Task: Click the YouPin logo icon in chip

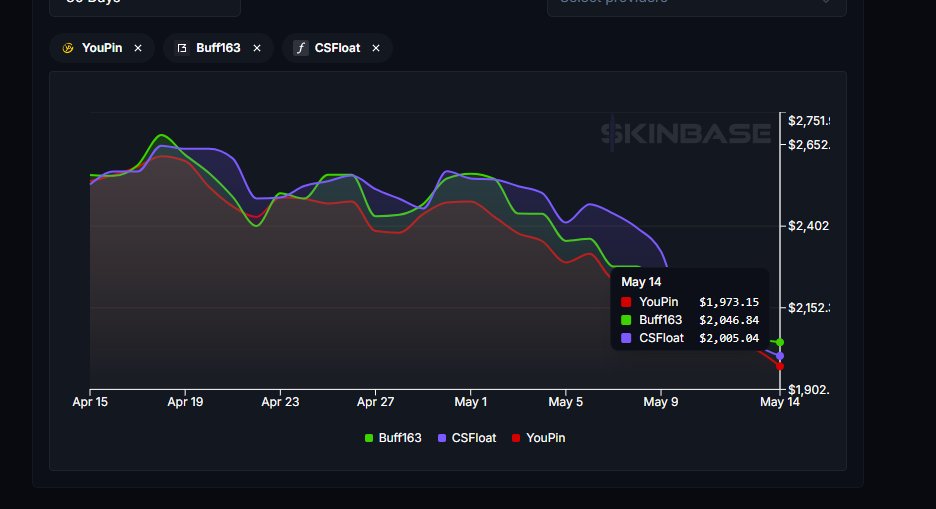Action: pyautogui.click(x=68, y=48)
